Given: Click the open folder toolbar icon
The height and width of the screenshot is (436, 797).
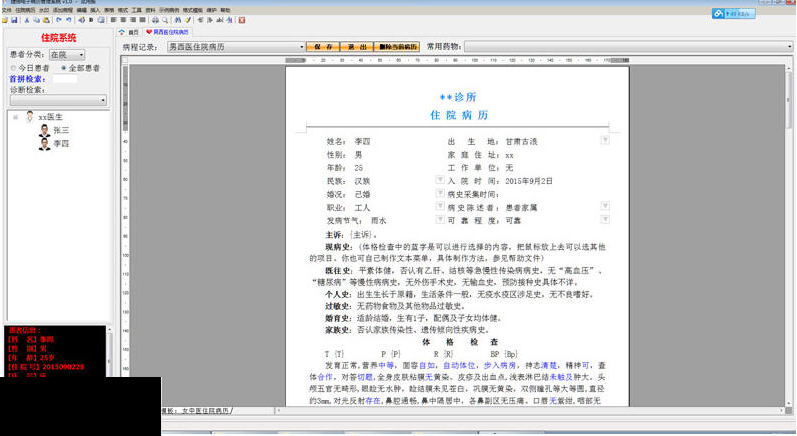Looking at the screenshot, I should (5, 20).
